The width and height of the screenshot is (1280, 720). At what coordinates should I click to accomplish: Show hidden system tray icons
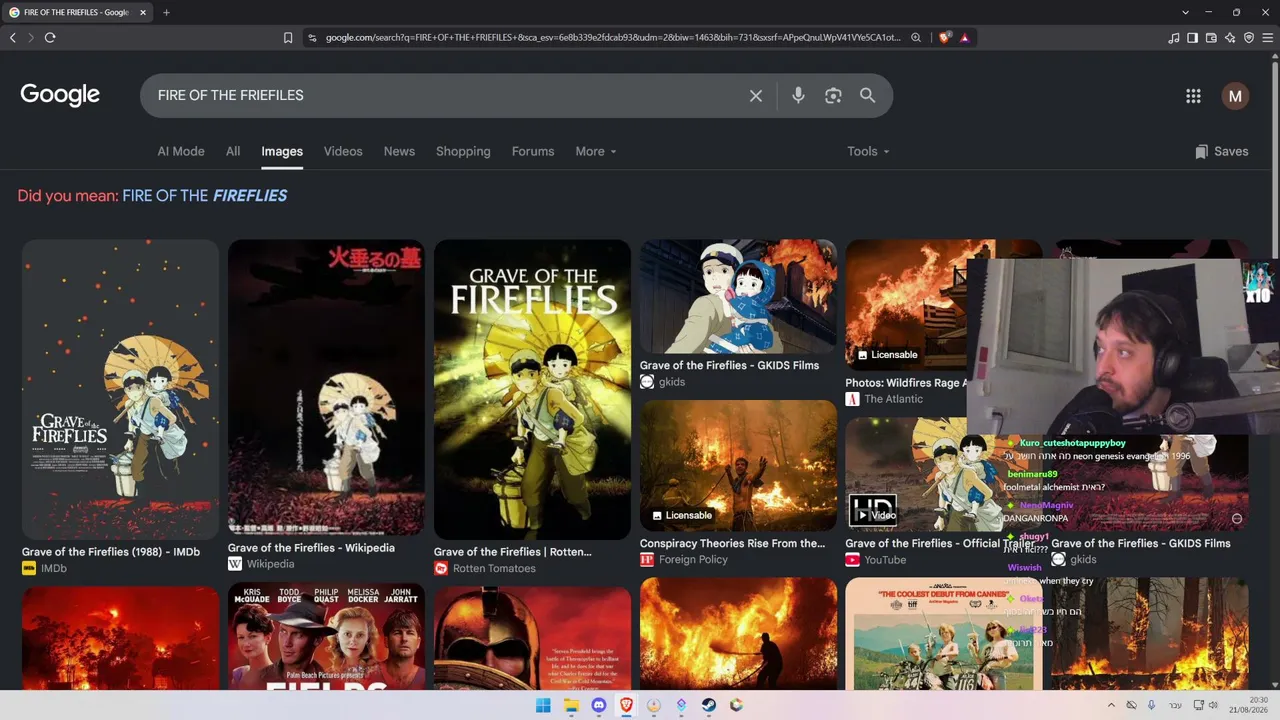pos(1111,705)
